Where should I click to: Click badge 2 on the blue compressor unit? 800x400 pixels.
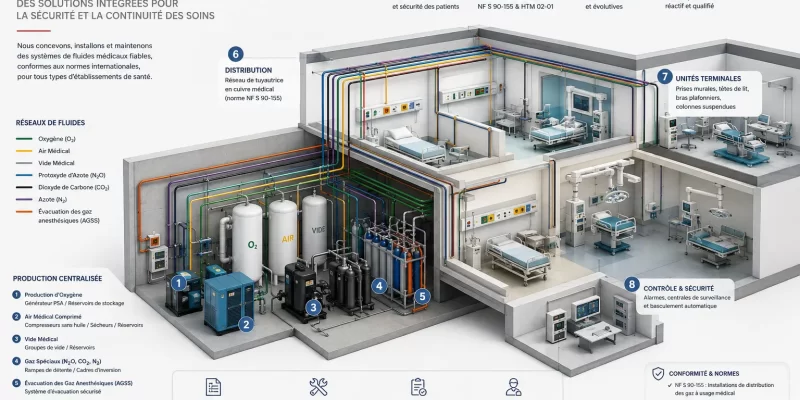pyautogui.click(x=246, y=324)
